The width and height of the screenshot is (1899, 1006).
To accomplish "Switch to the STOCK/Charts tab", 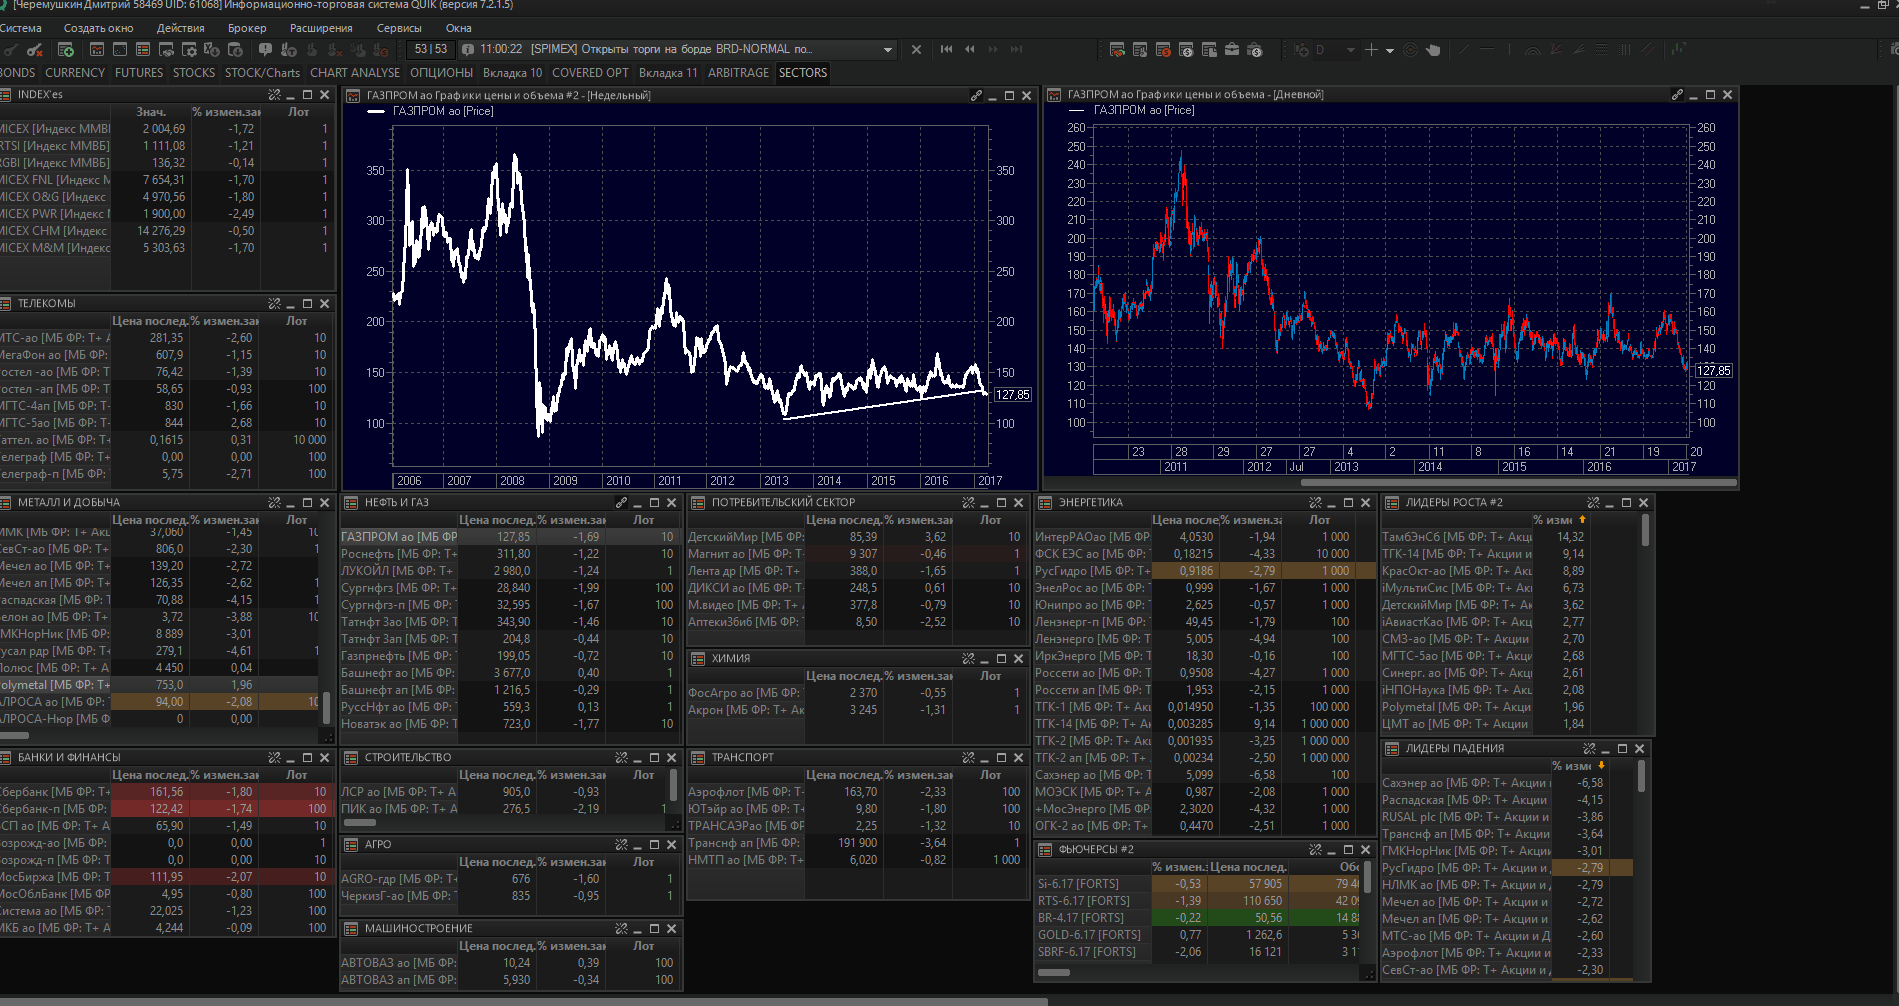I will [x=262, y=73].
